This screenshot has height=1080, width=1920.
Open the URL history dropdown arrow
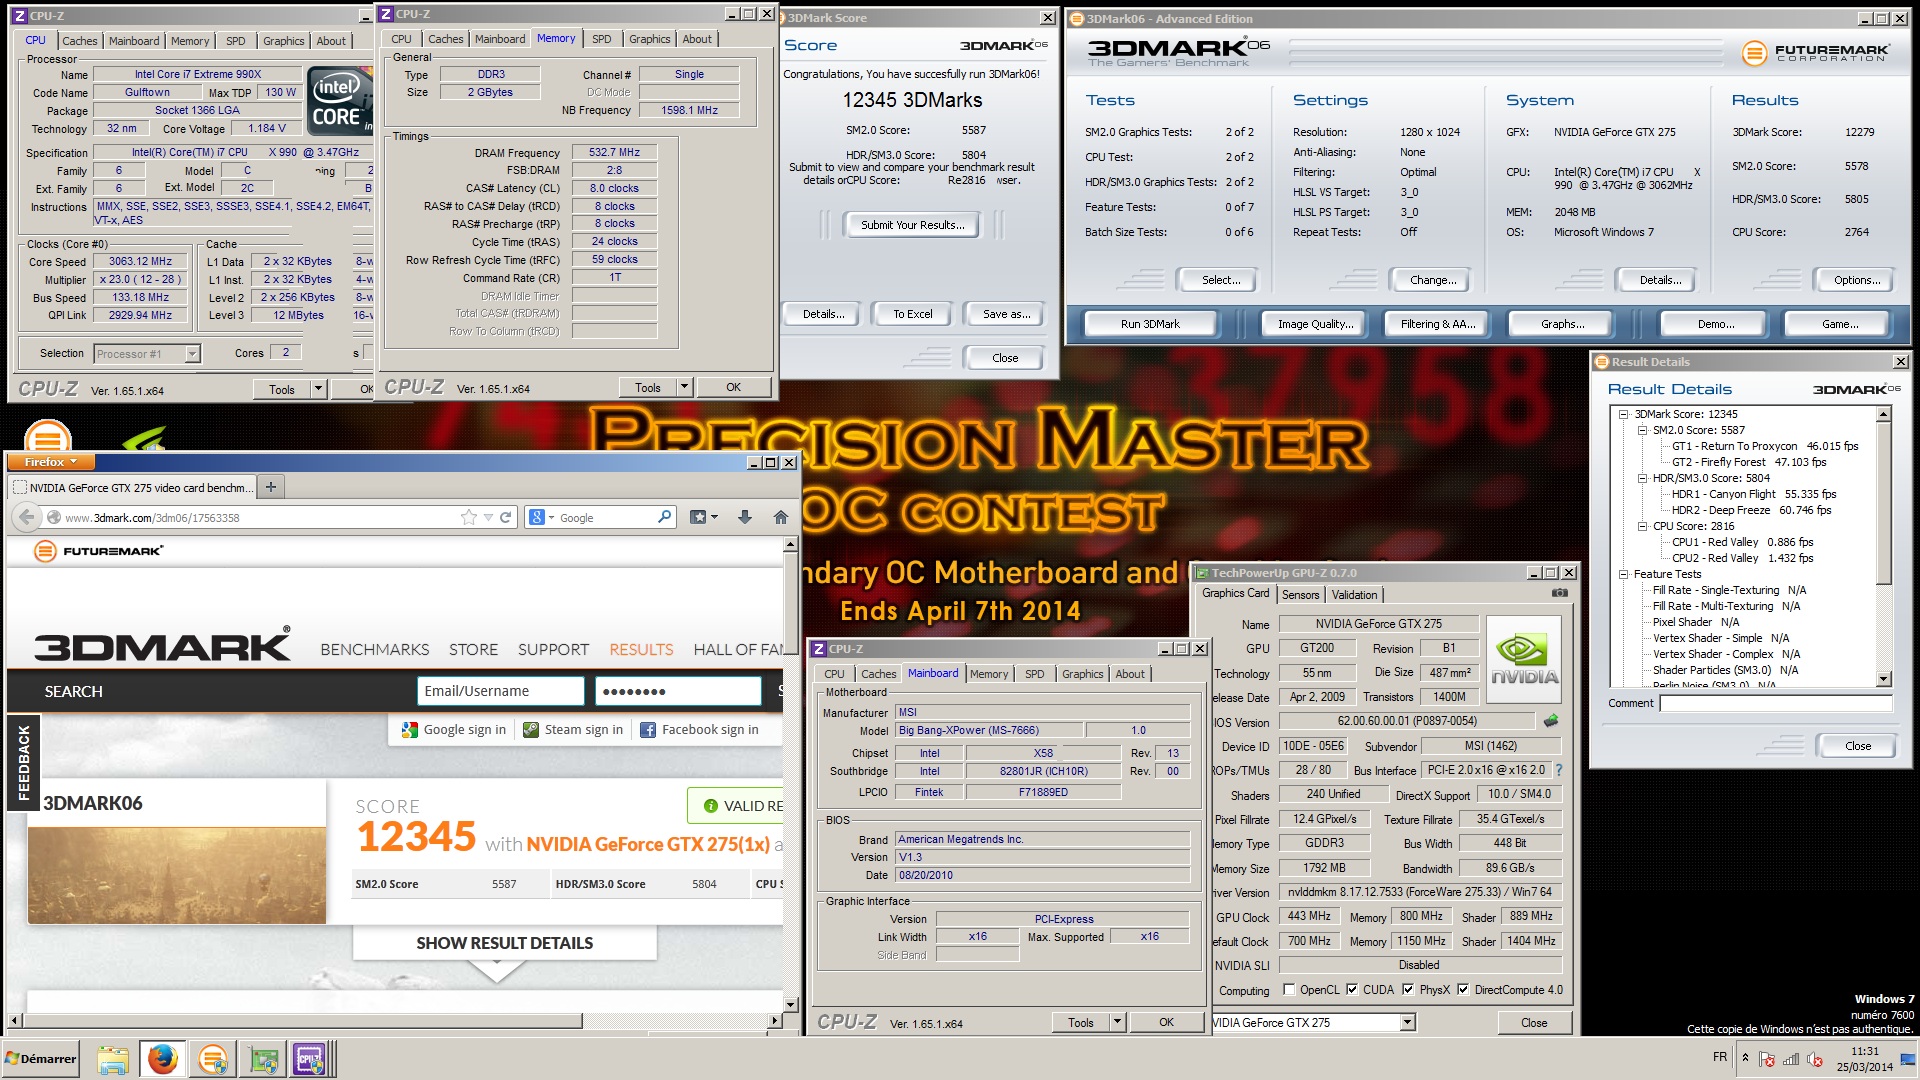[488, 517]
